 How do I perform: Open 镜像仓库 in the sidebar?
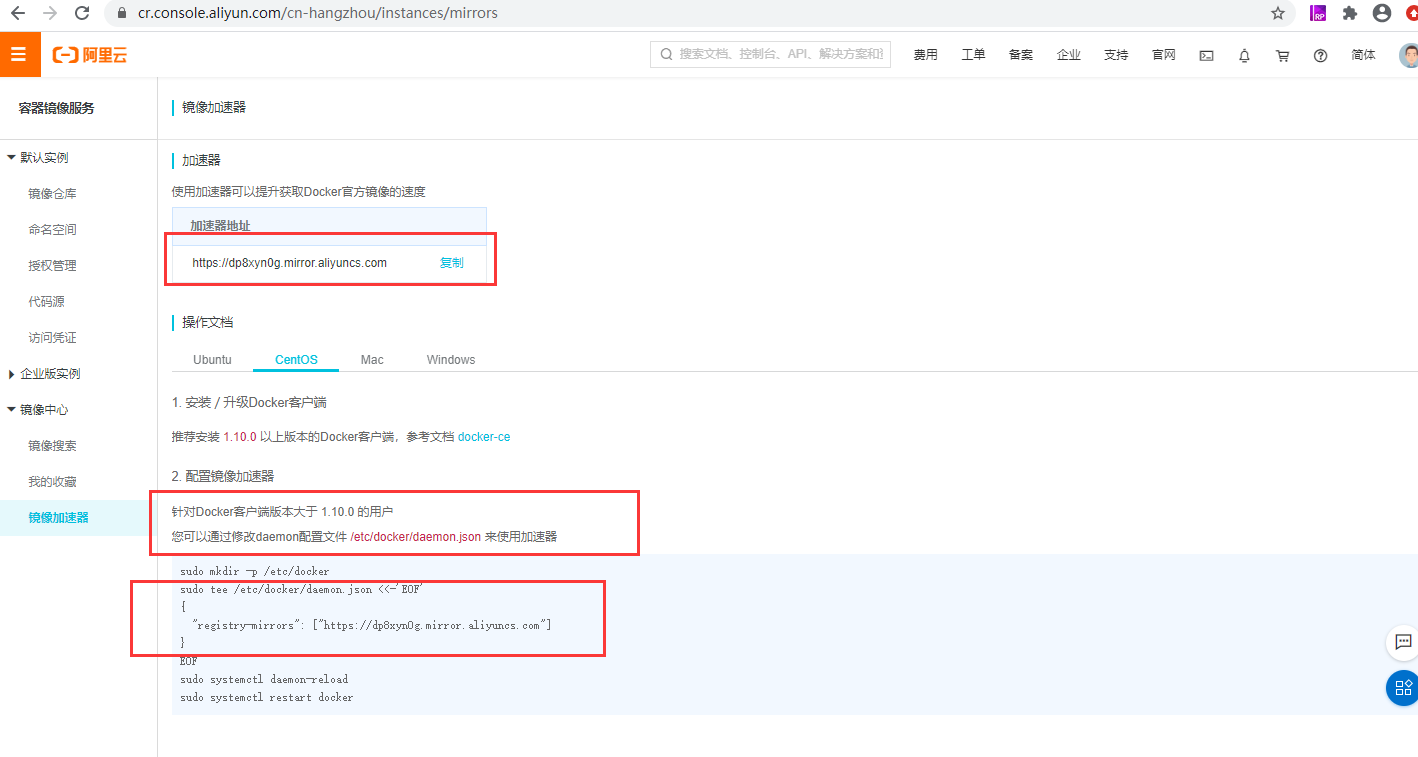pyautogui.click(x=53, y=194)
